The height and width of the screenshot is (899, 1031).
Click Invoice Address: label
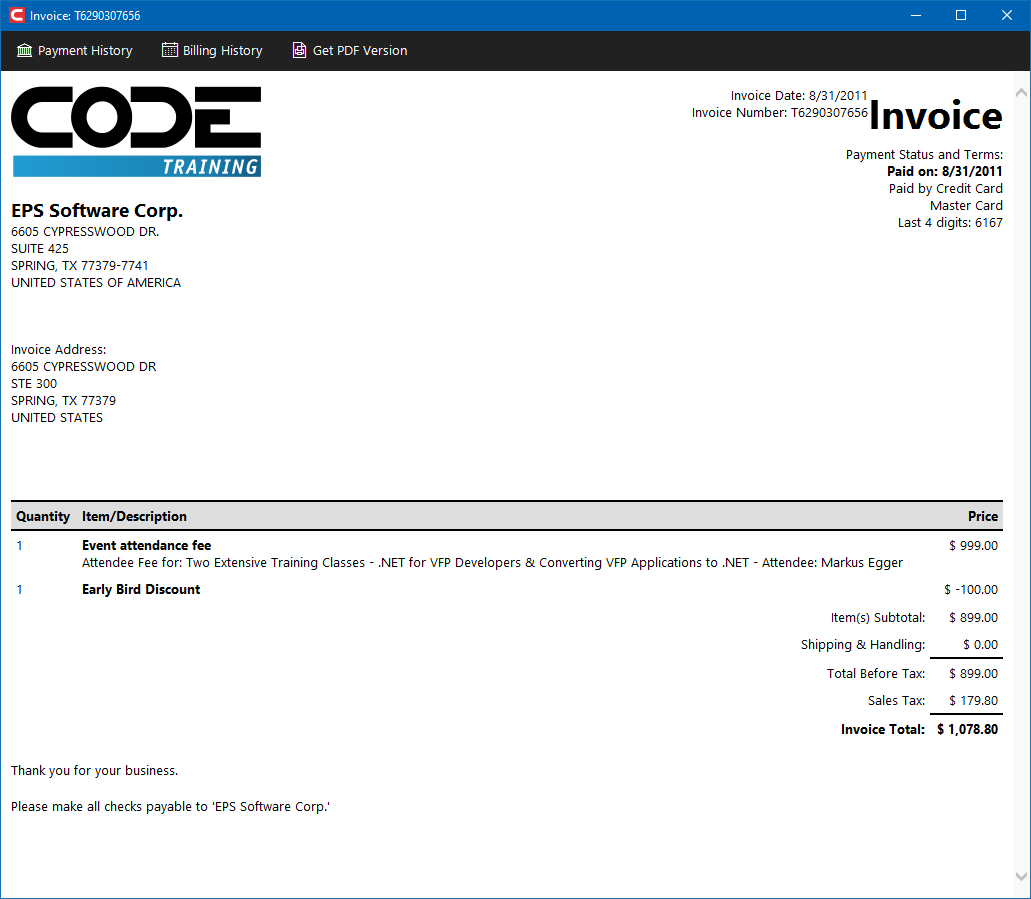click(x=59, y=350)
